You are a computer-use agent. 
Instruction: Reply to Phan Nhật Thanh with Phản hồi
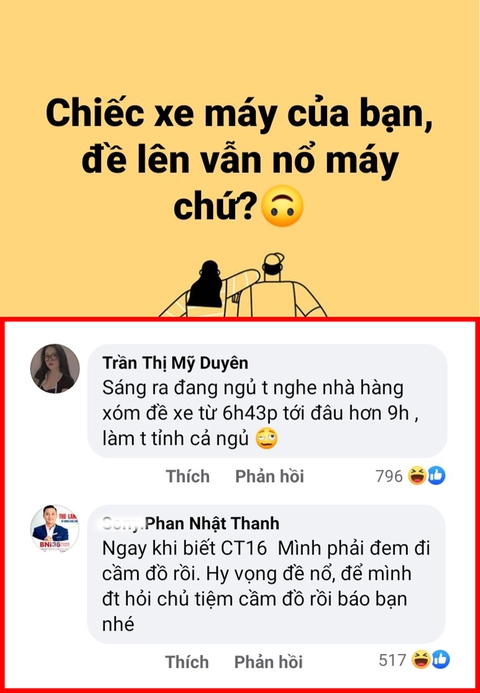269,662
